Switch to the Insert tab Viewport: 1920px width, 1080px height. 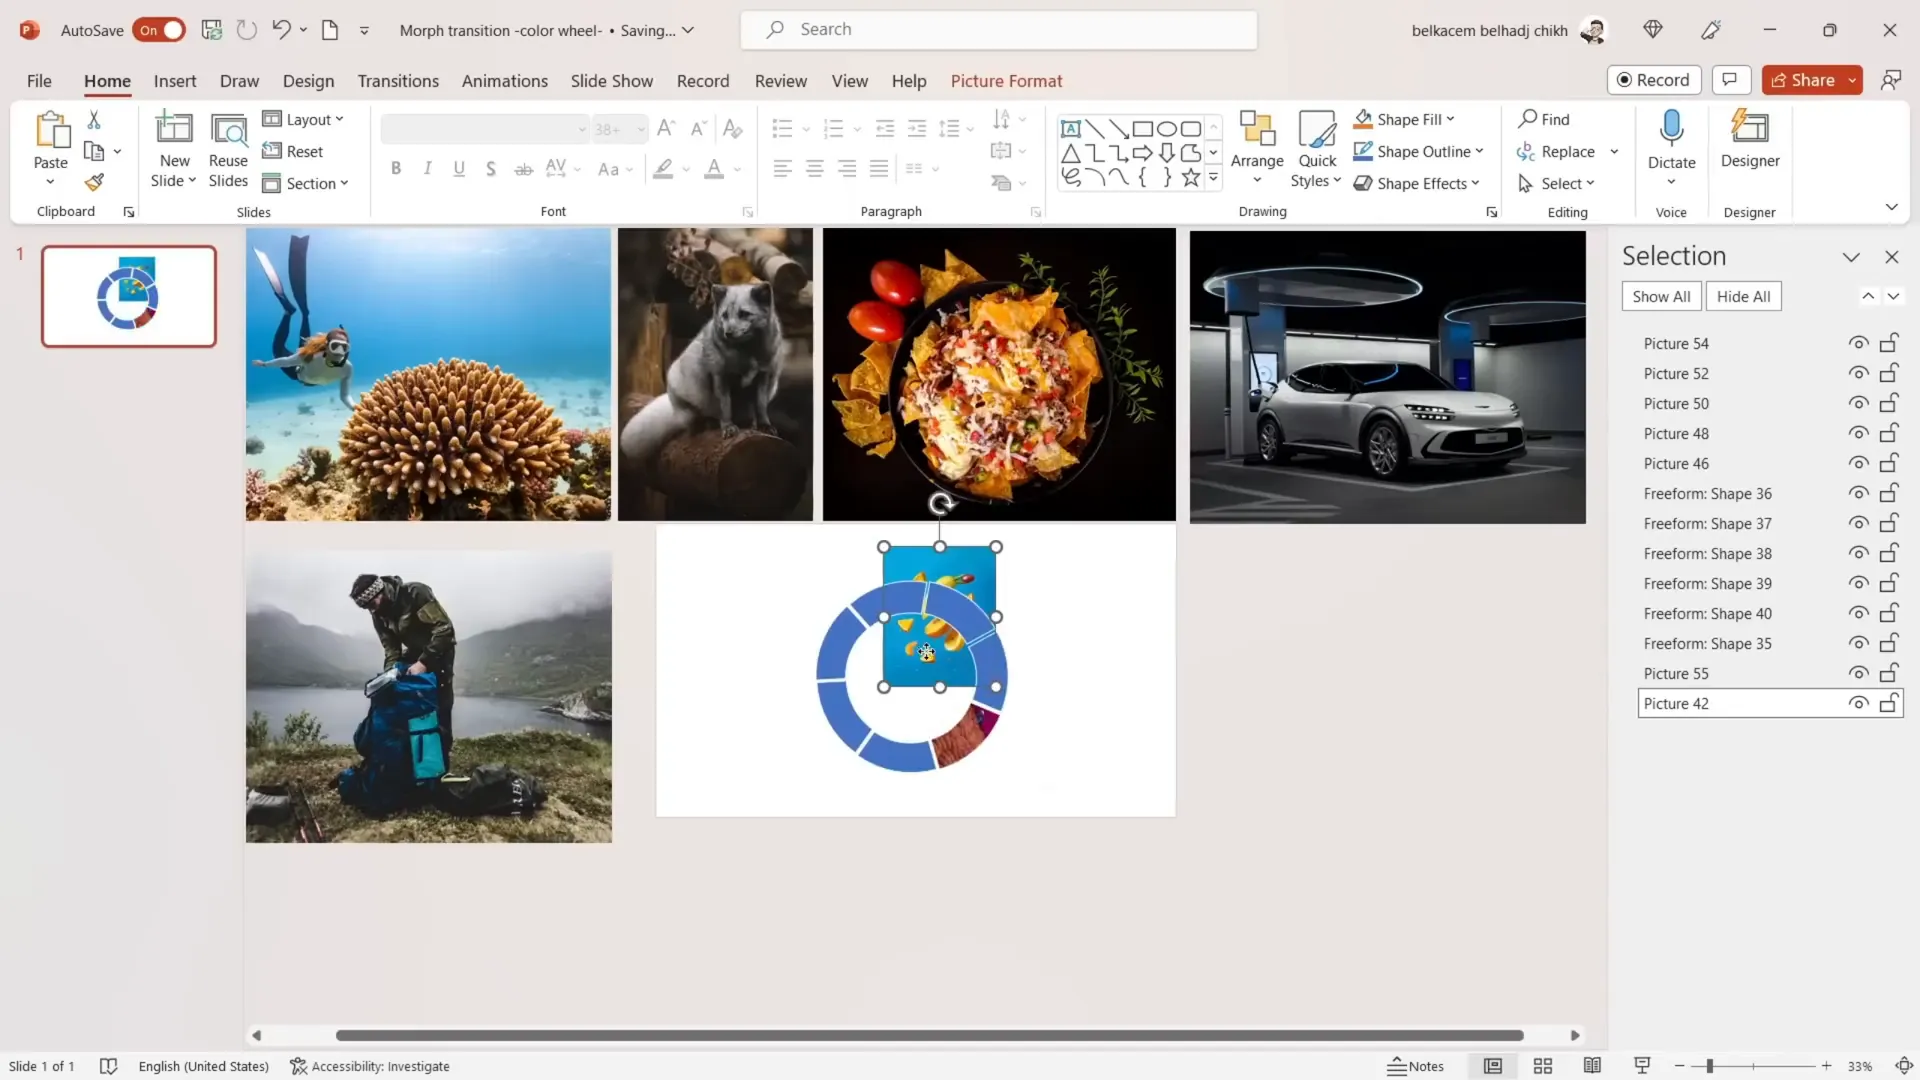tap(175, 81)
